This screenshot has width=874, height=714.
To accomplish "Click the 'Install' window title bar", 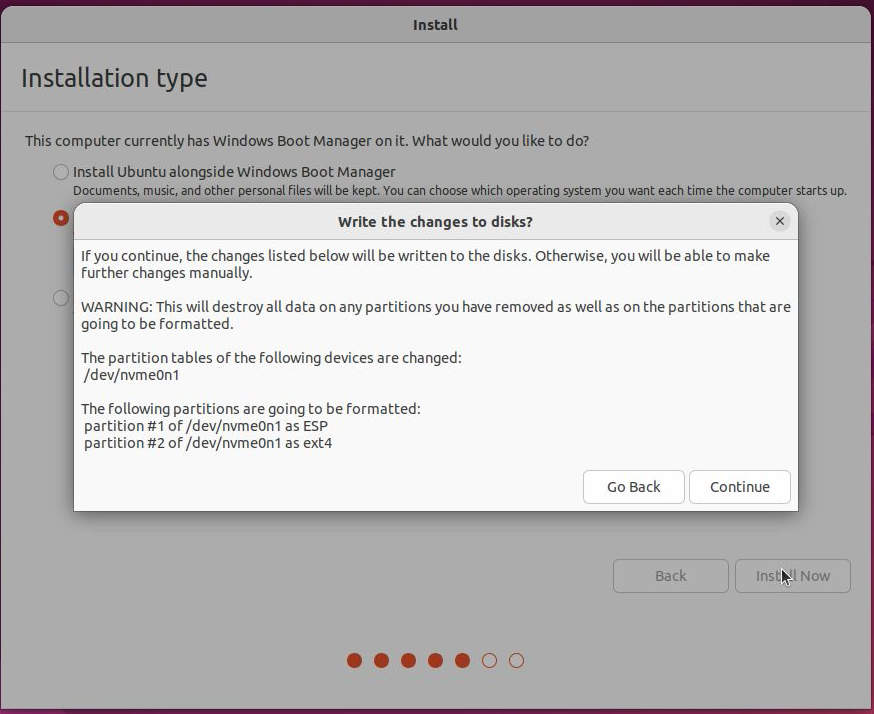I will click(x=435, y=24).
